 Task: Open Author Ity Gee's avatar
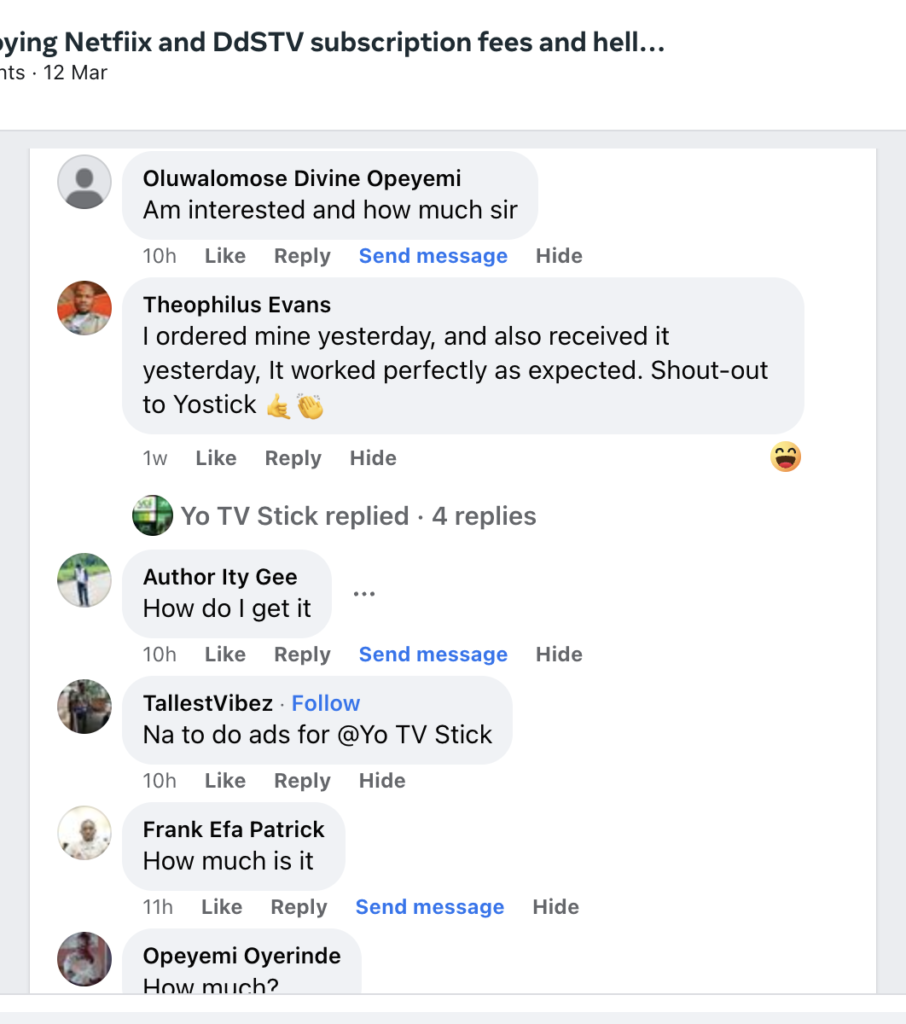[84, 580]
